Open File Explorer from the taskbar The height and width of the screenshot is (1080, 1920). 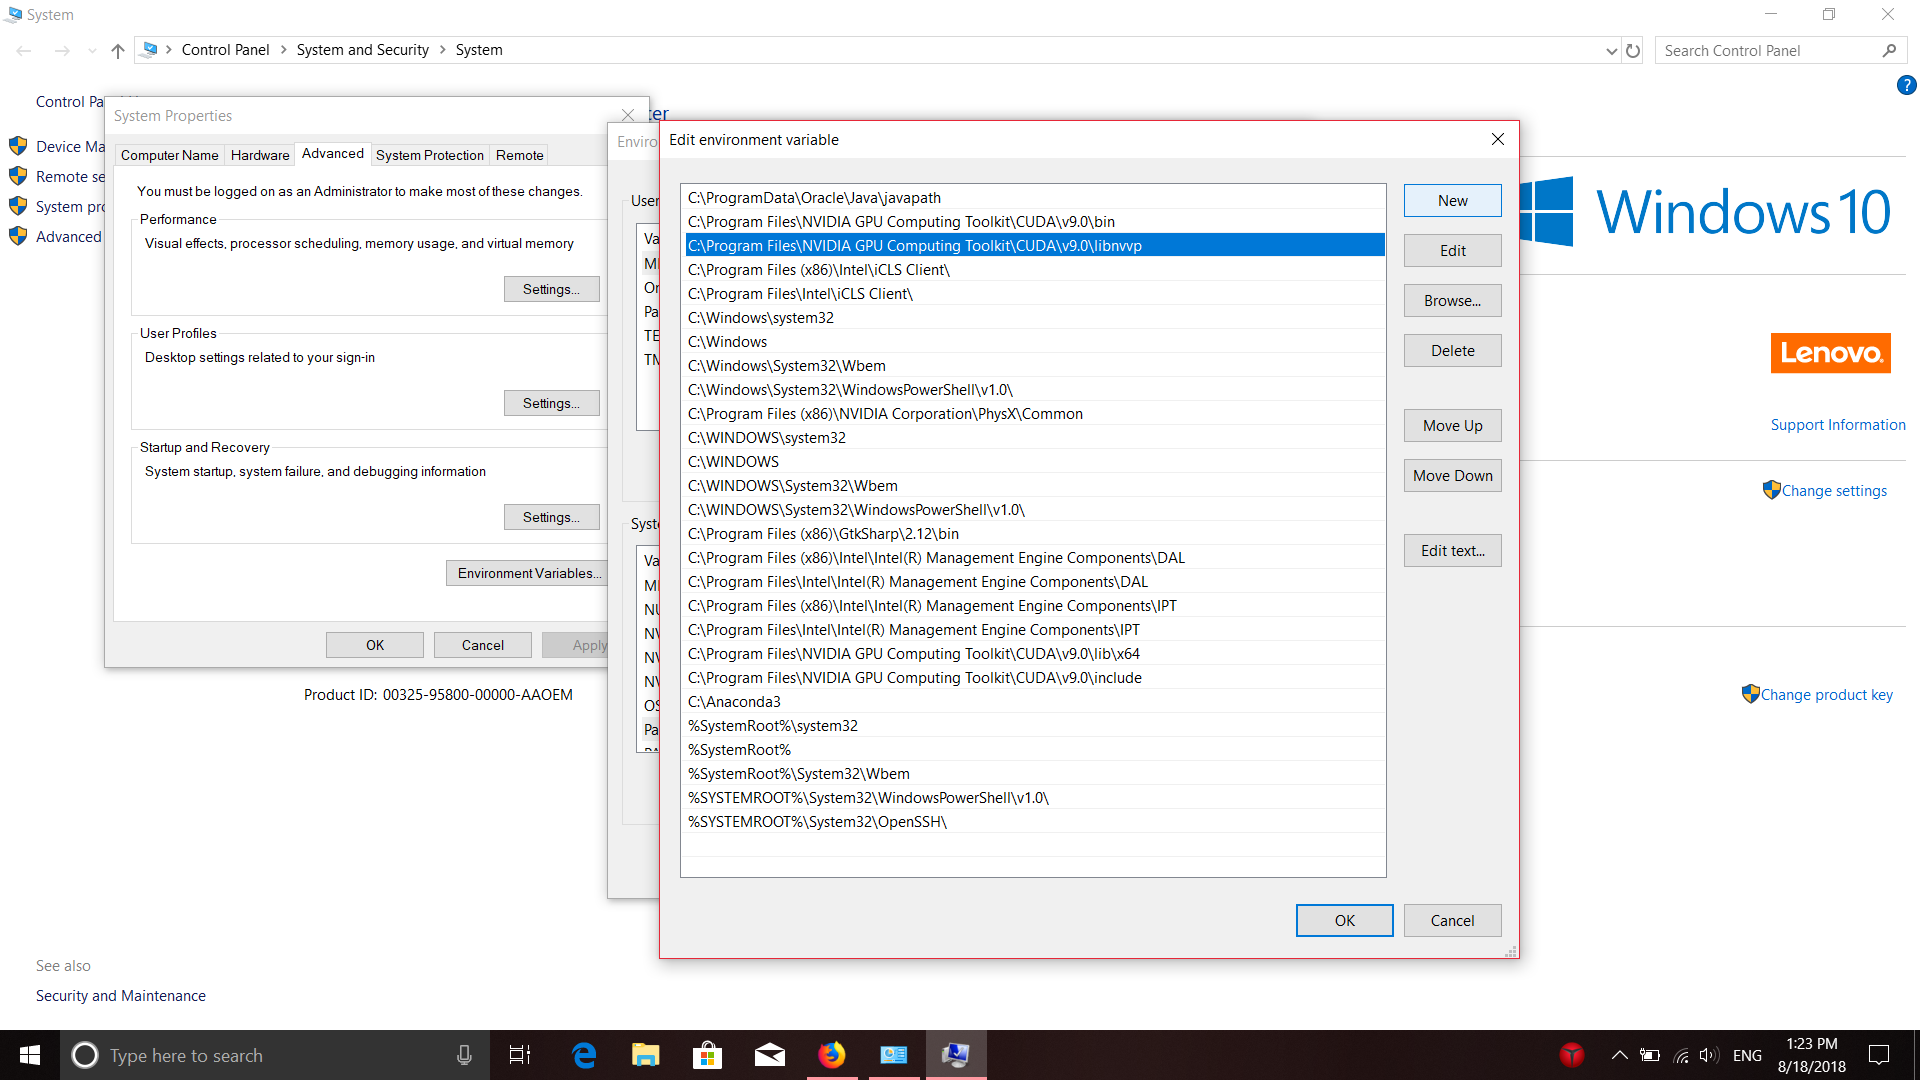645,1055
